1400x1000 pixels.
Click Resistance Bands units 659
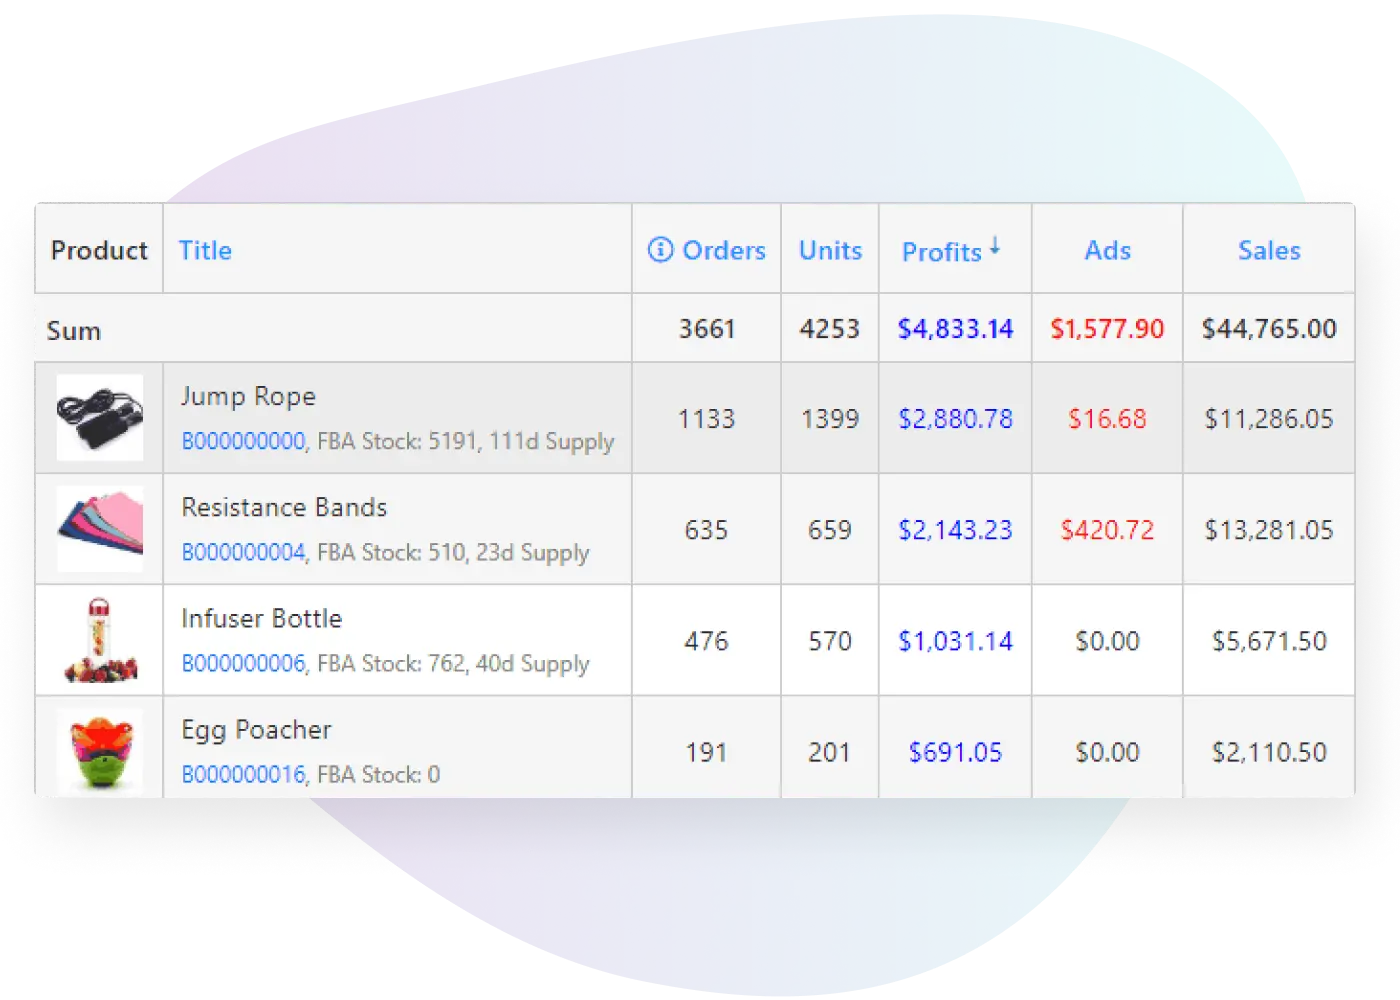(830, 530)
